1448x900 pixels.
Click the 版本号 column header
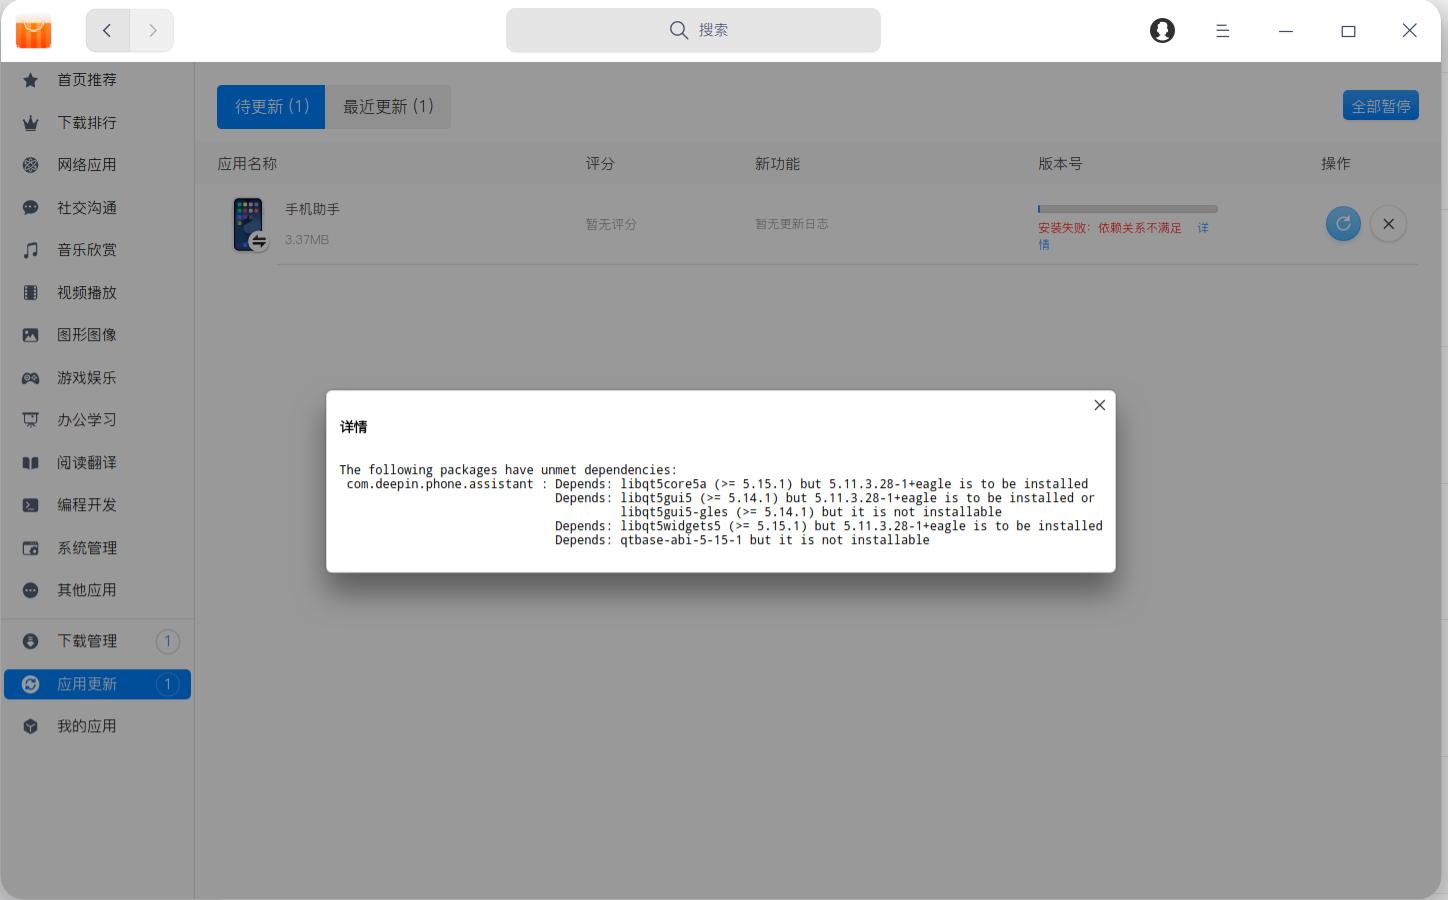[x=1060, y=164]
